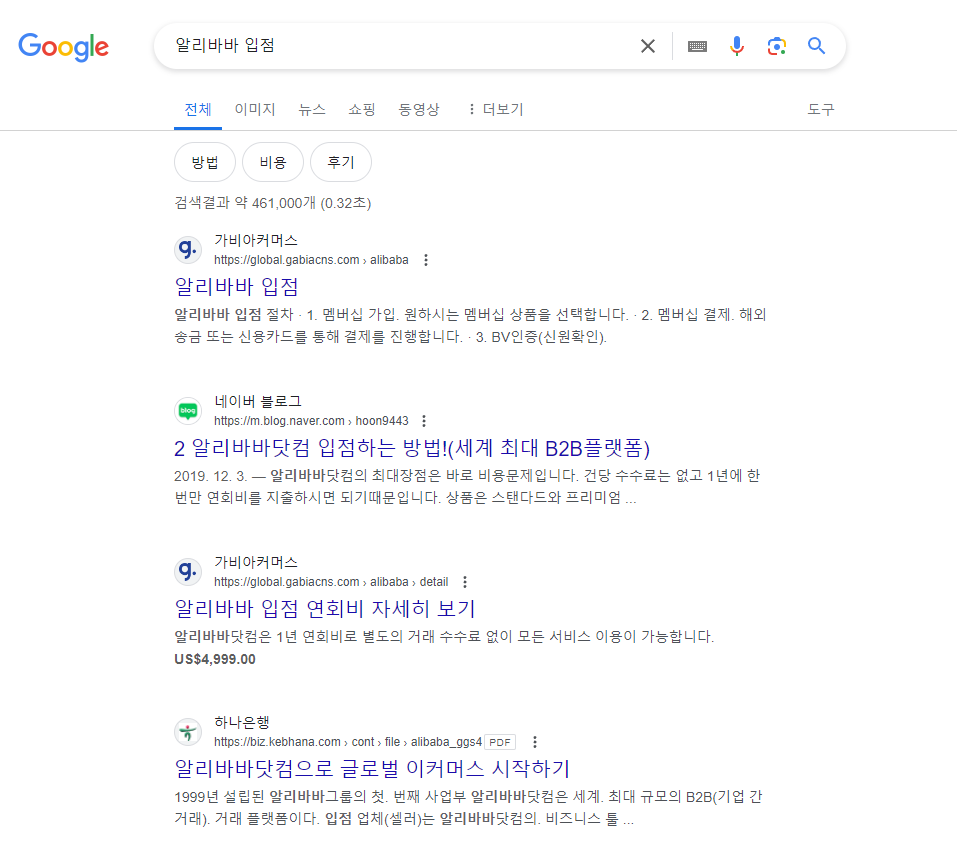Open 알리바바 입점 연회비 자세히 보기 link
The image size is (957, 849).
pyautogui.click(x=325, y=609)
